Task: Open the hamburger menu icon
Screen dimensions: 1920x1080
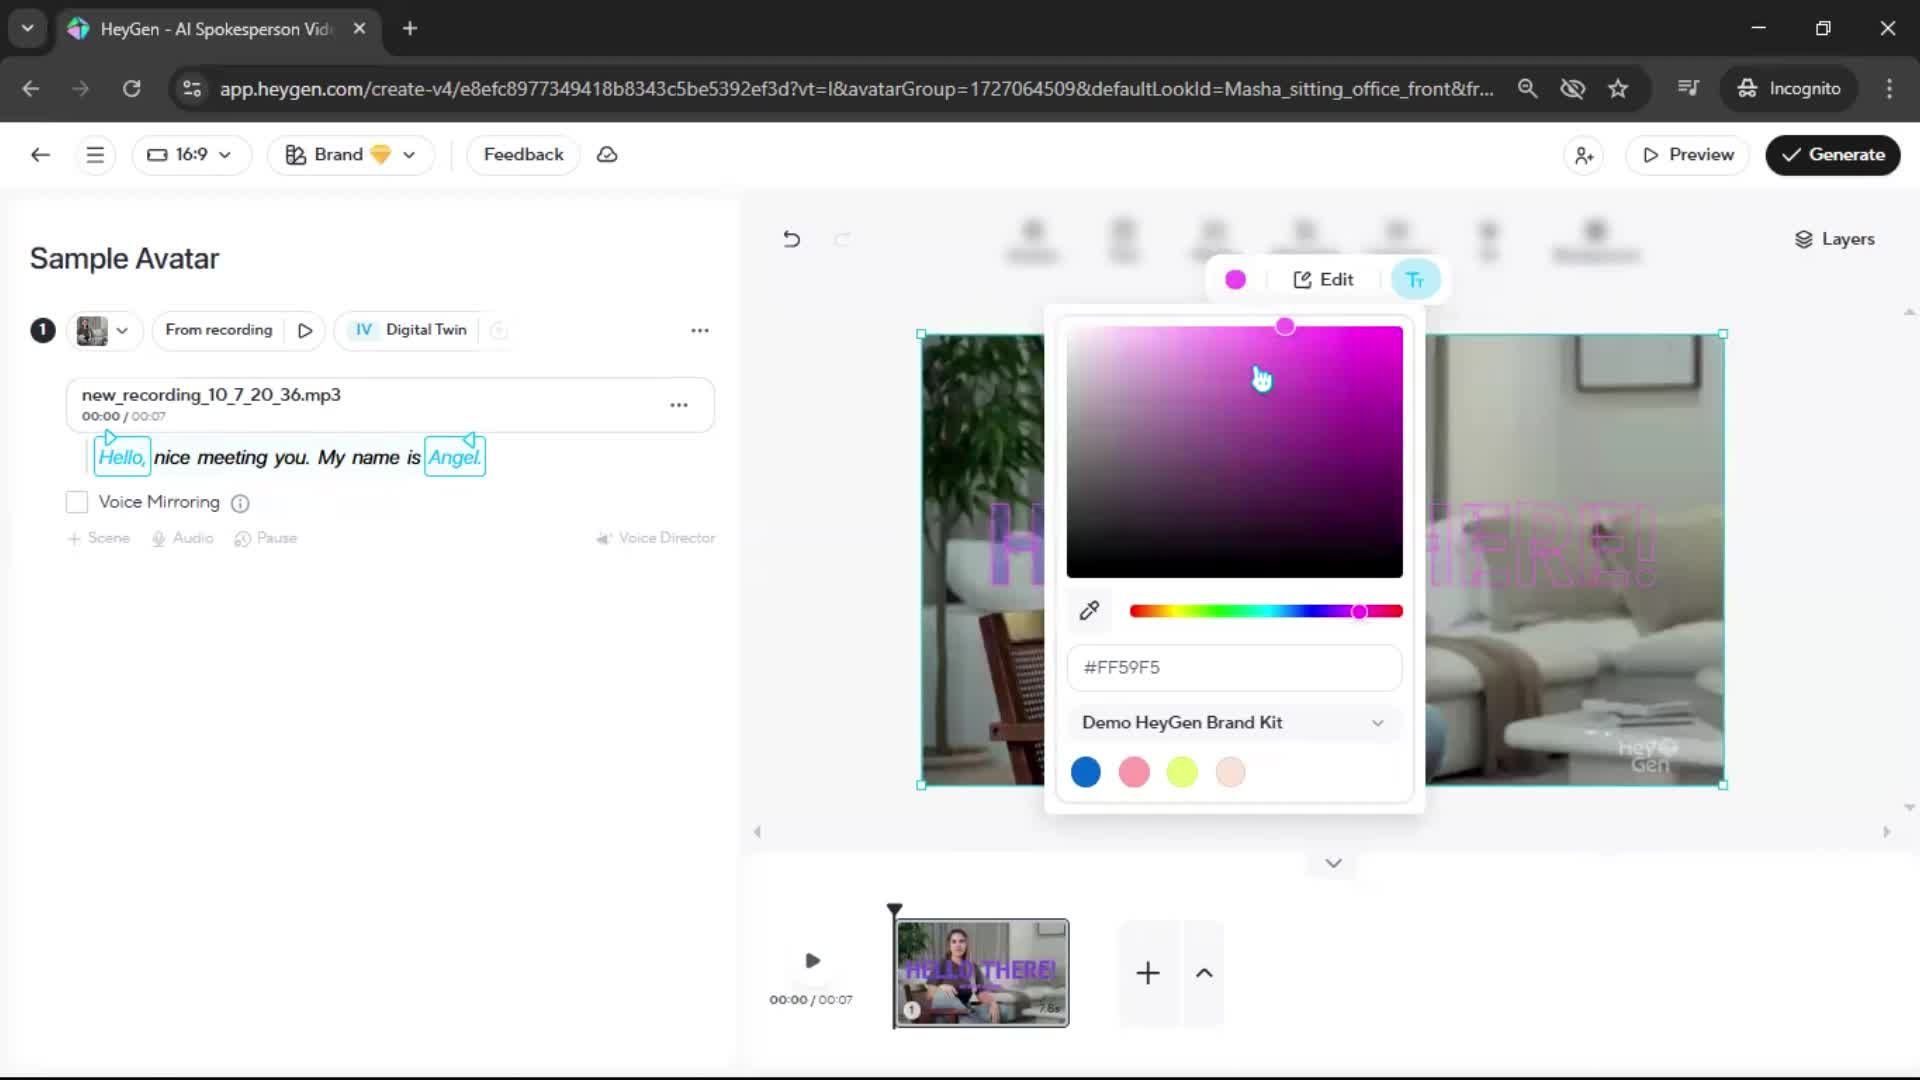Action: pos(95,155)
